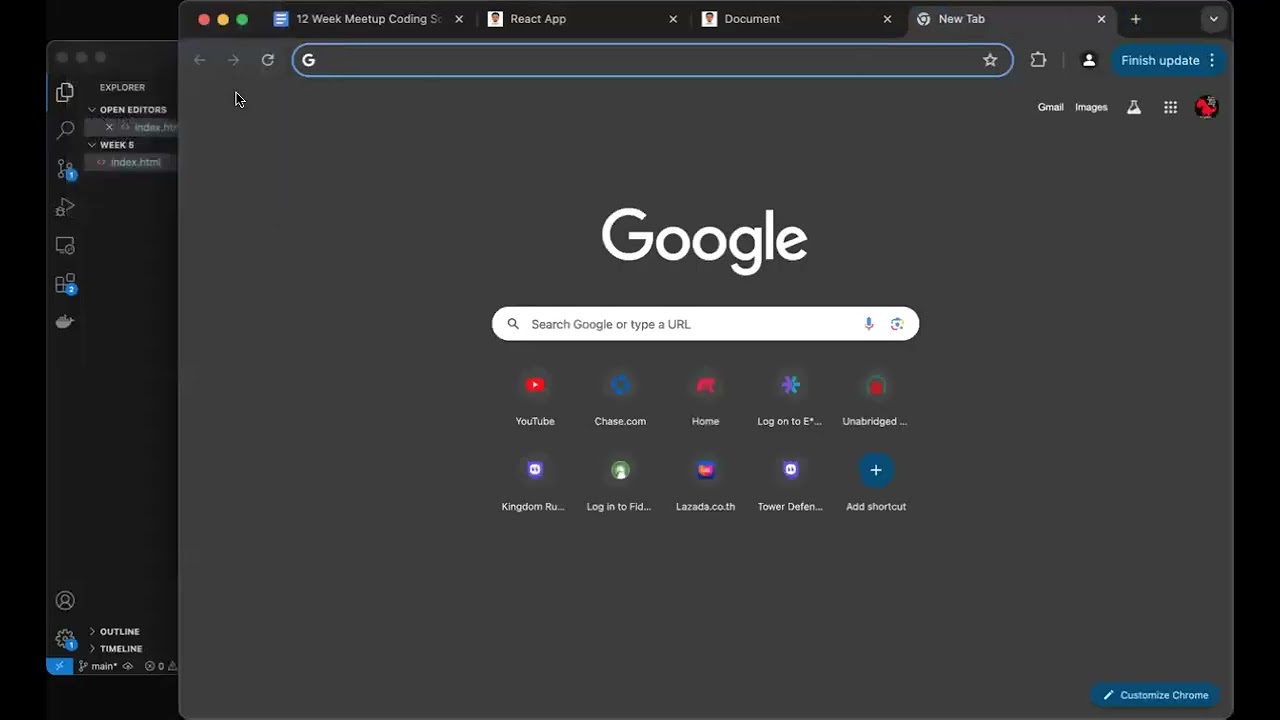Viewport: 1280px width, 720px height.
Task: Open VS Code Extensions icon
Action: coord(65,284)
